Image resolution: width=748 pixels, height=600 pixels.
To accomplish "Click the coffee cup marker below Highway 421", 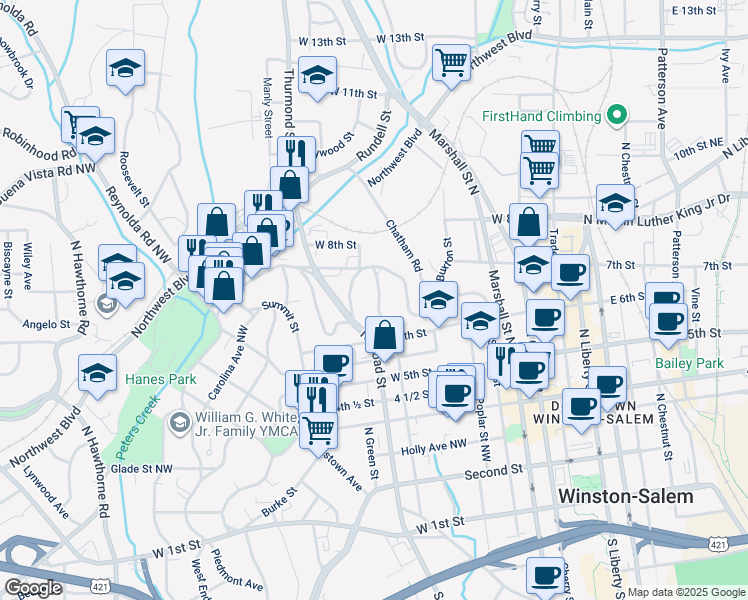I will tap(545, 578).
